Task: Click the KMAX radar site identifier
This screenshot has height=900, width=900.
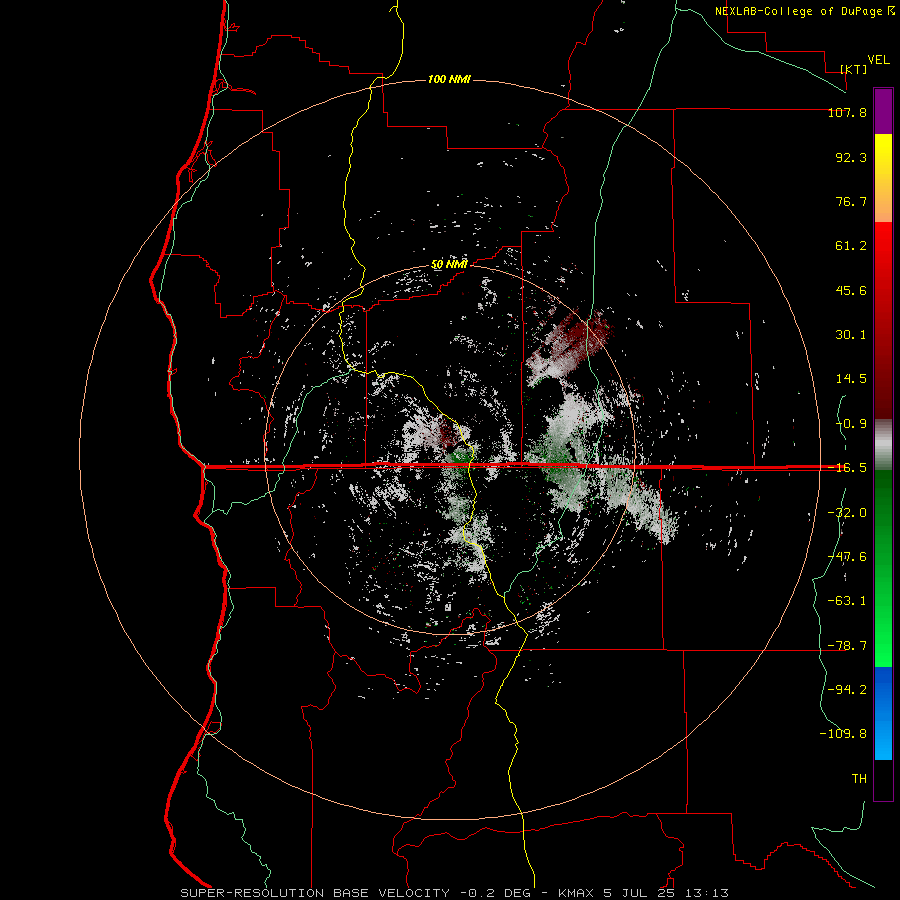Action: pos(576,893)
